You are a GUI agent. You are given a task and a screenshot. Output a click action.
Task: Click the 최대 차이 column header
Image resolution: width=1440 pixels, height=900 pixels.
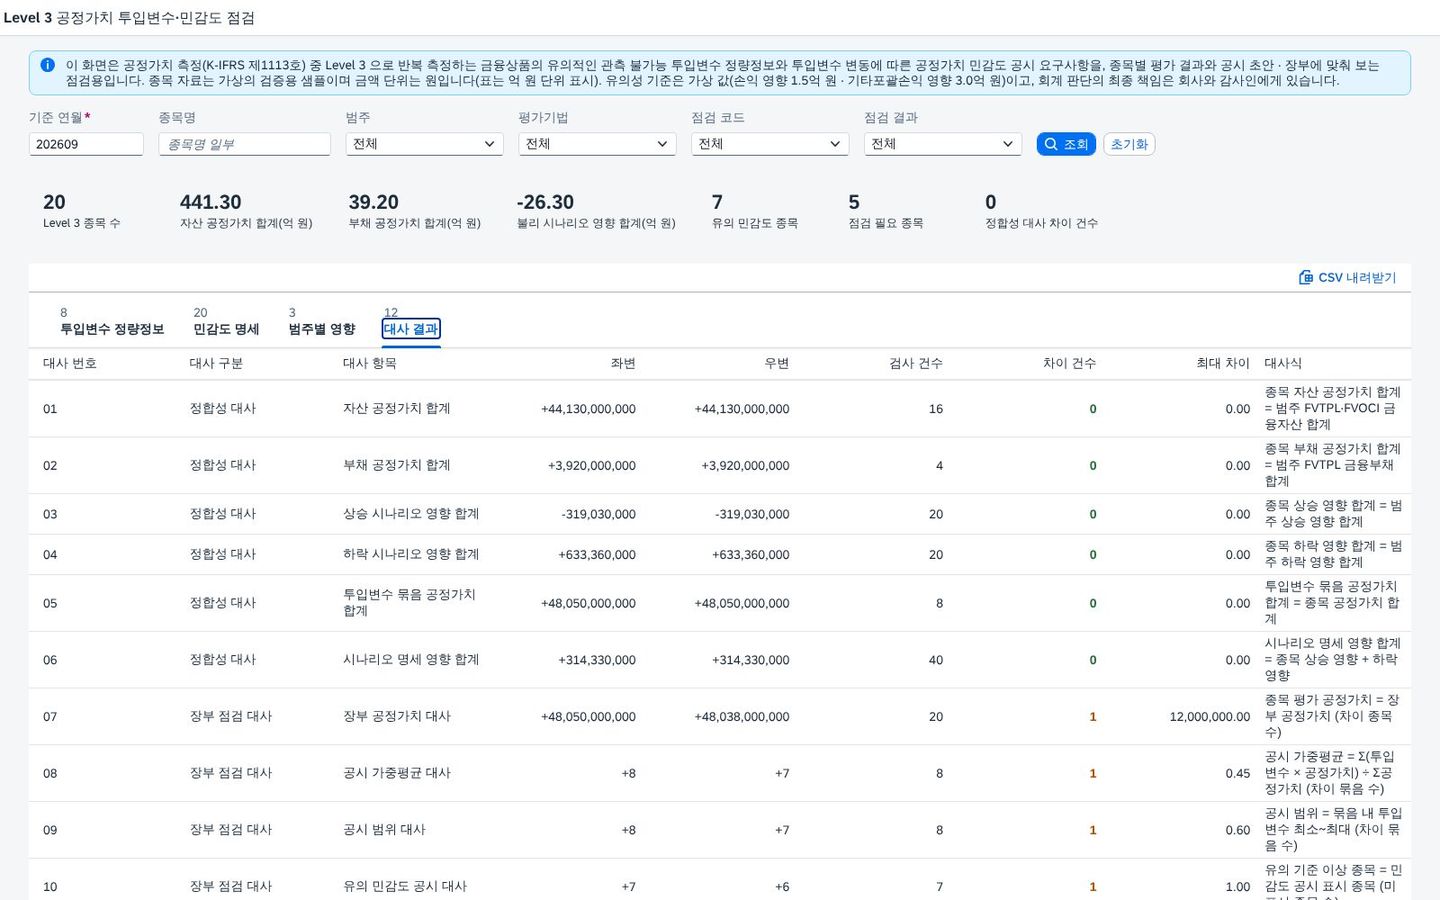tap(1223, 363)
